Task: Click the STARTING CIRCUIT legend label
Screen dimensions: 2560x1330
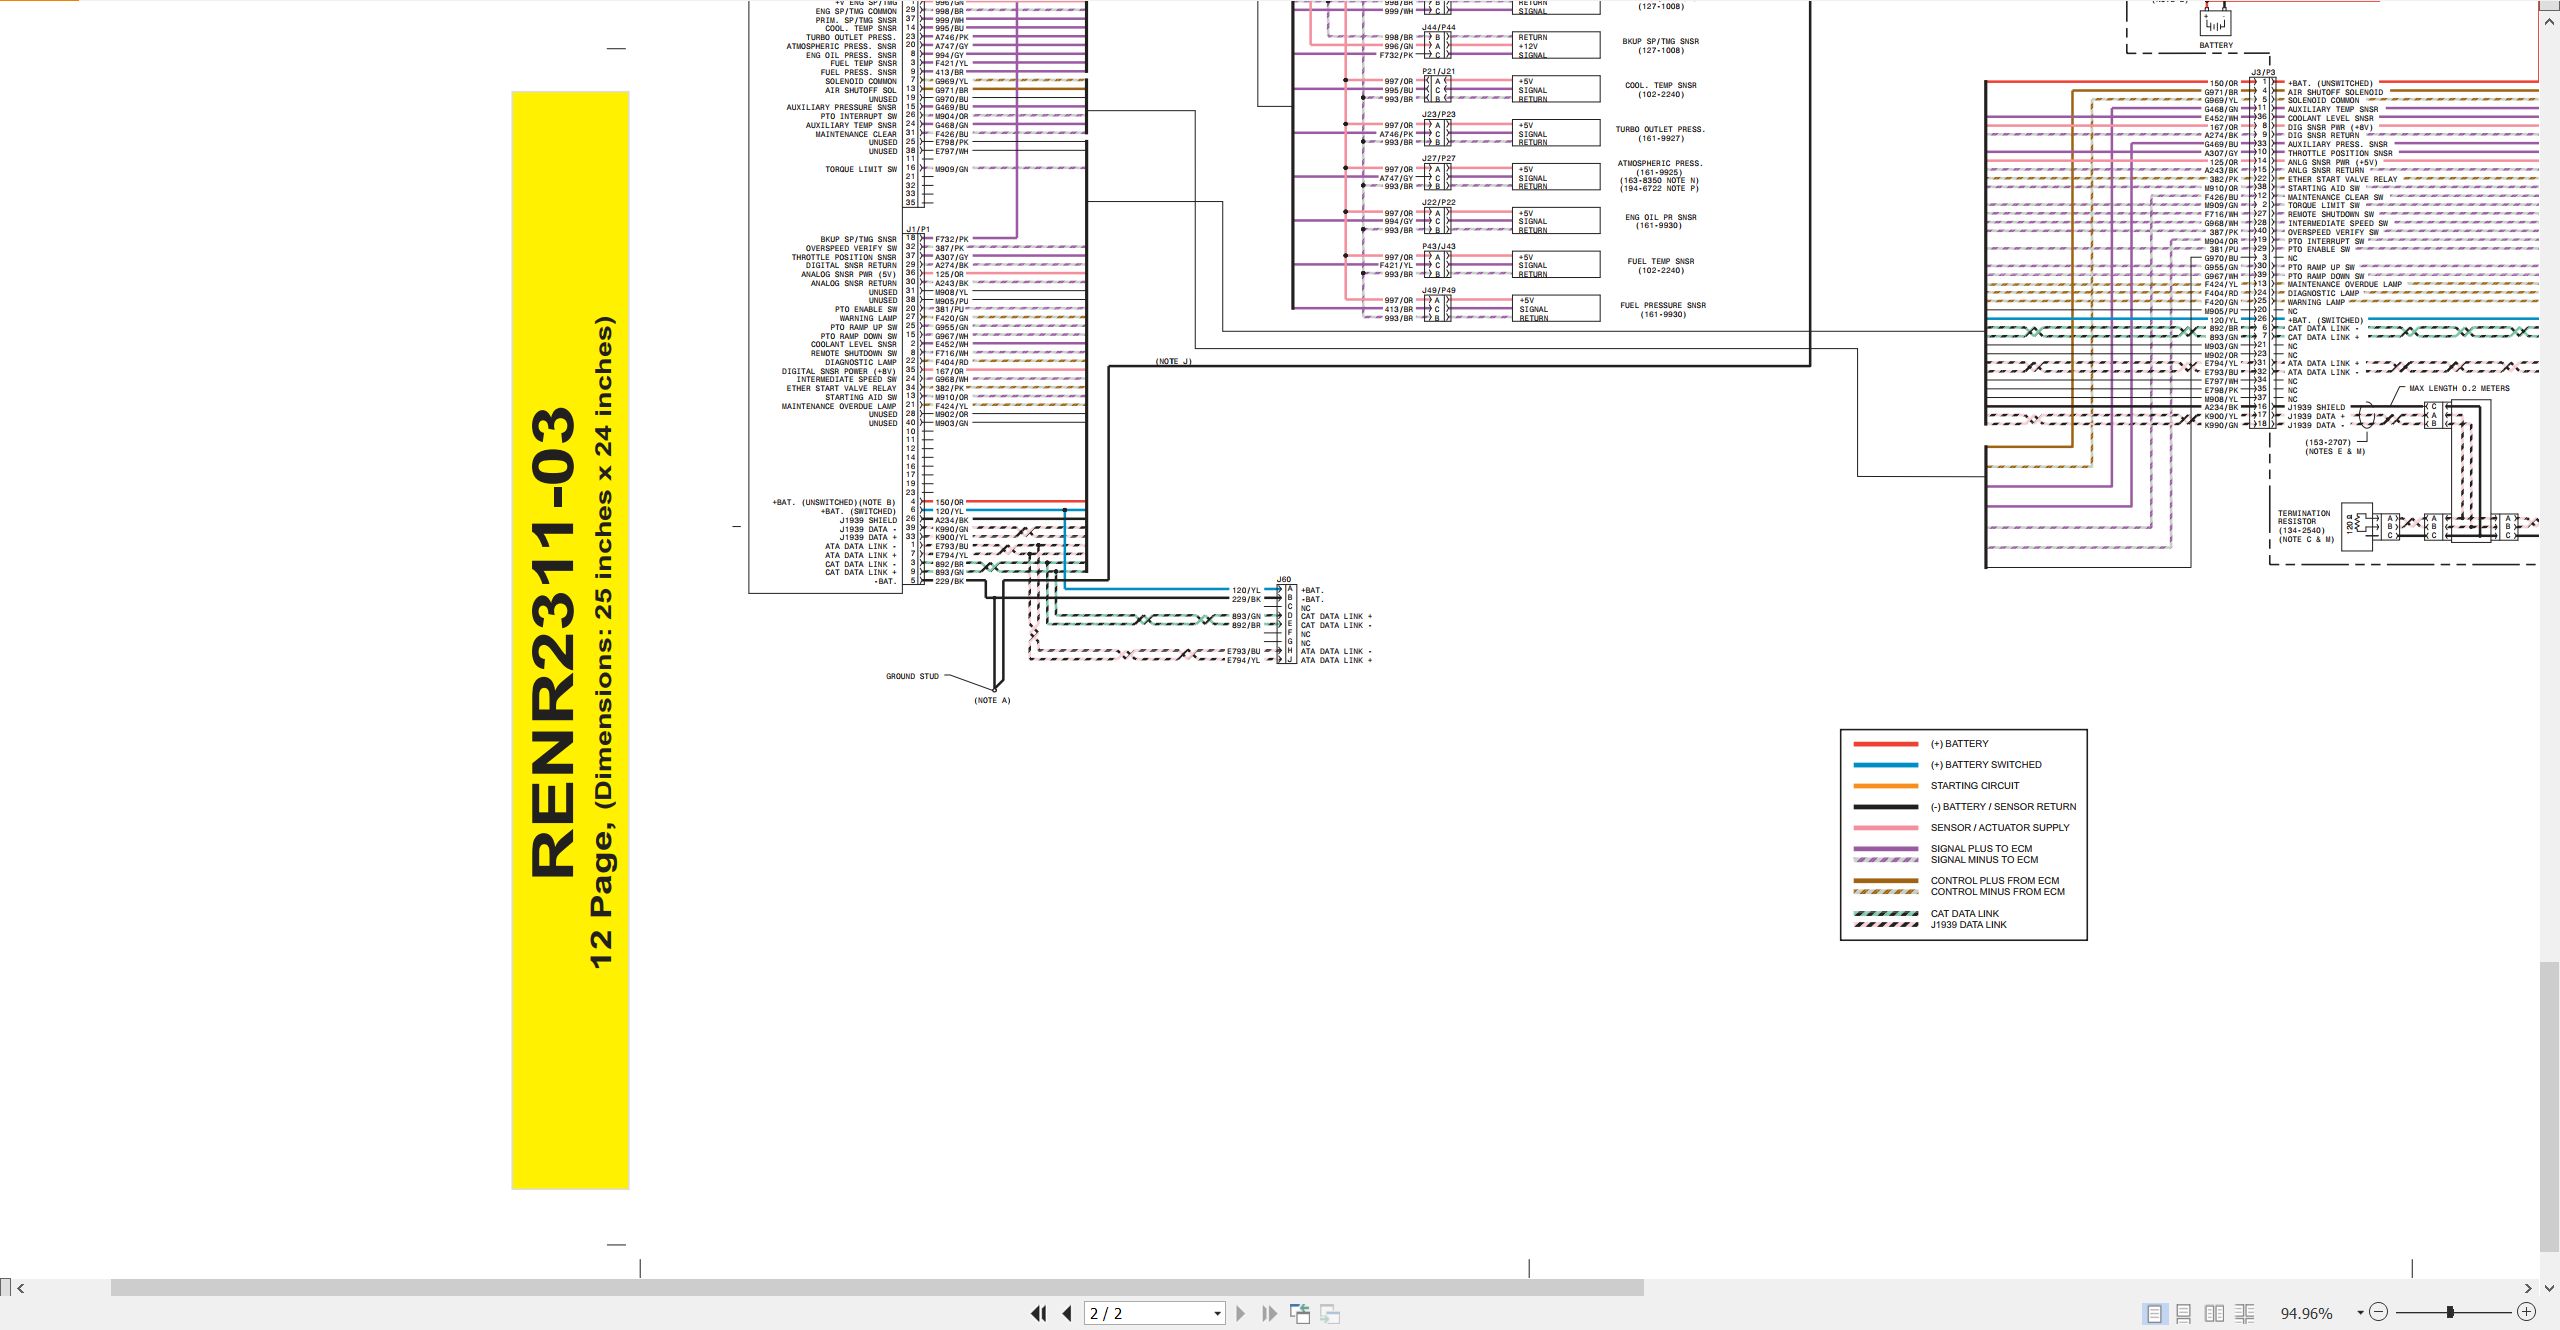Action: (1974, 786)
